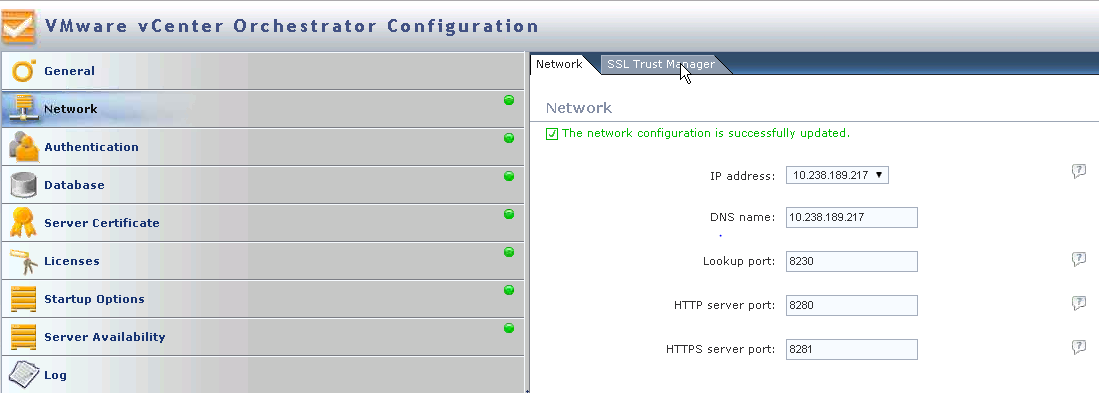
Task: Click the Database cylinder icon
Action: (x=24, y=185)
